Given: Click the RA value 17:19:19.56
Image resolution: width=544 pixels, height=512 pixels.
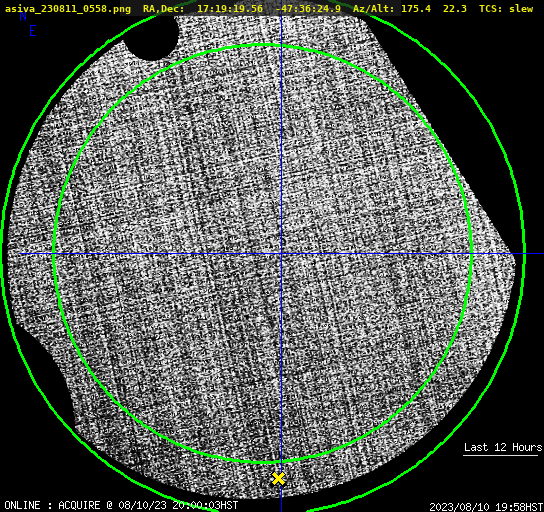Looking at the screenshot, I should (230, 9).
